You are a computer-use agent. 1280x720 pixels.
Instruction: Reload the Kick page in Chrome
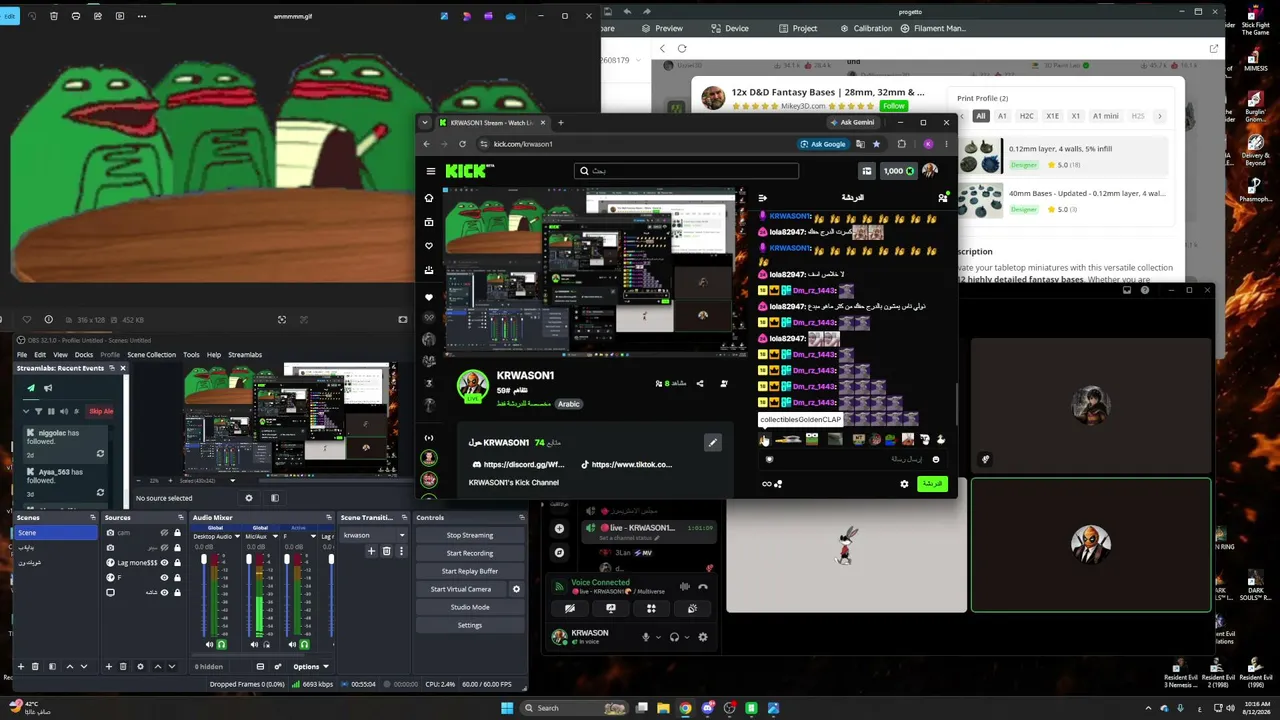[462, 144]
